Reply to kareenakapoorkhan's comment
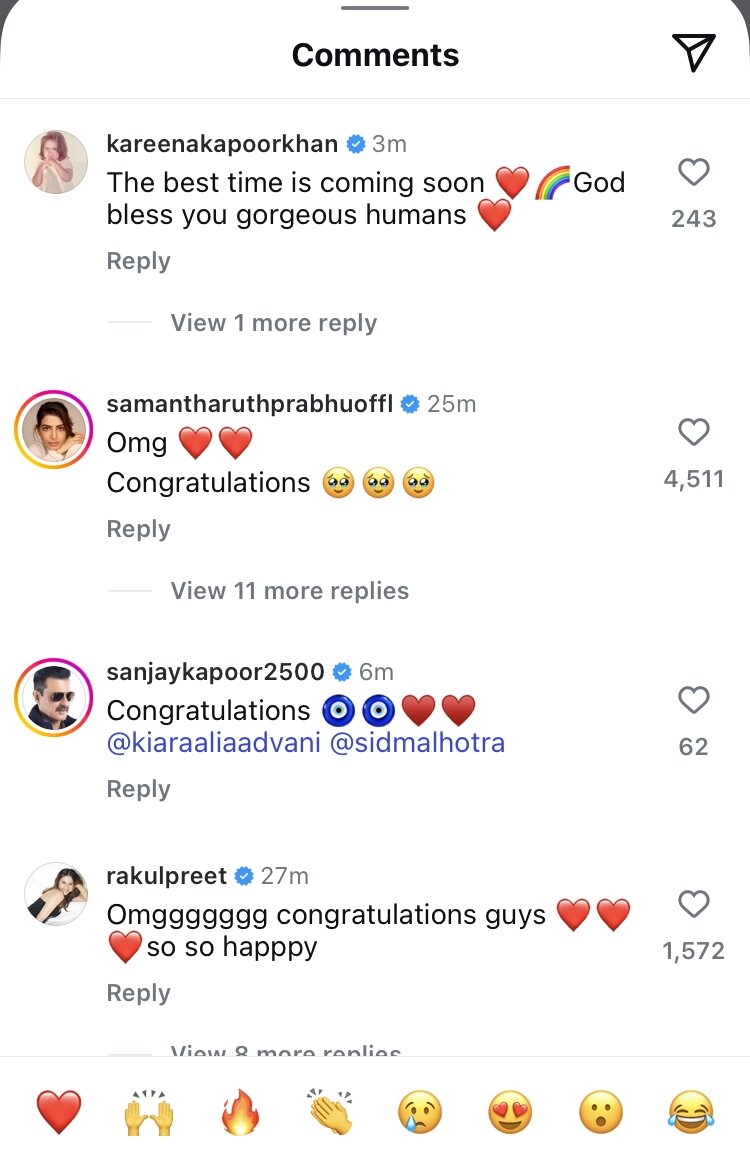This screenshot has width=750, height=1156. [138, 261]
